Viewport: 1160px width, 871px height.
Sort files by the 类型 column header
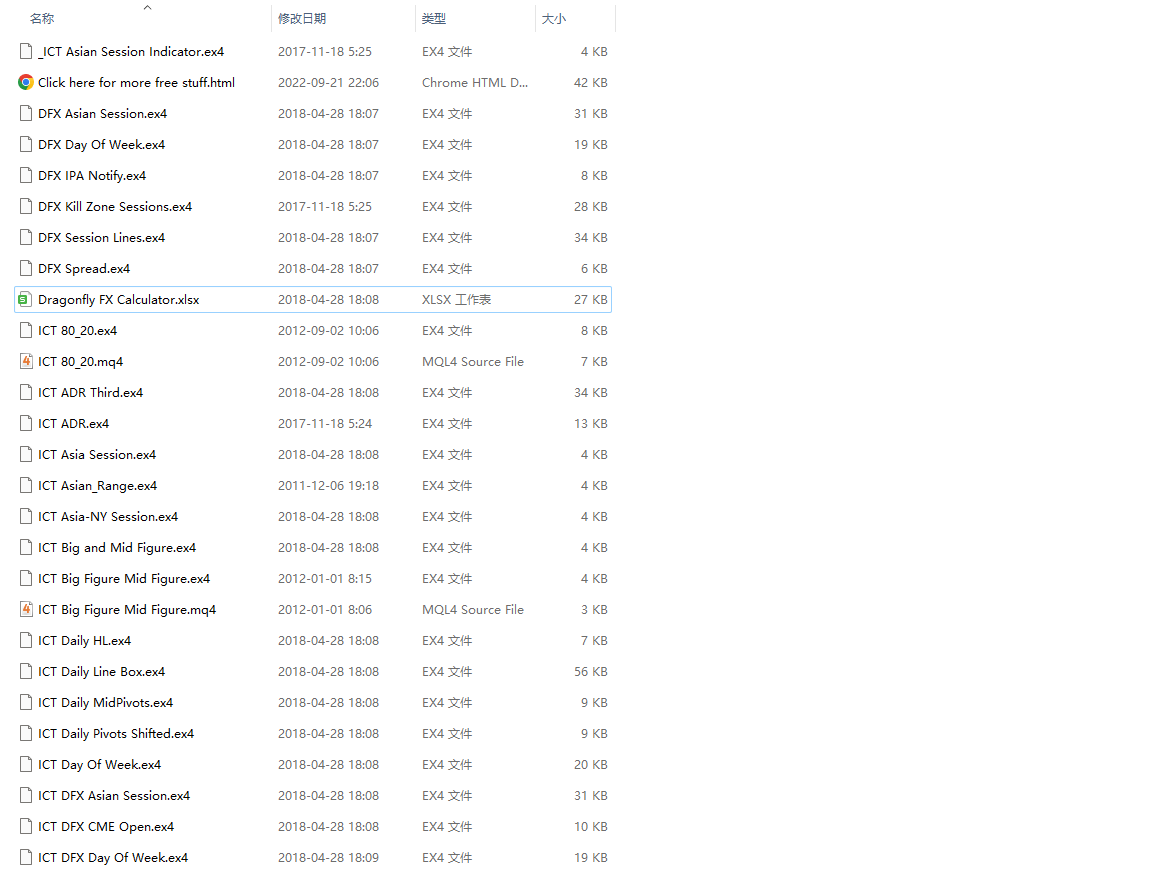(x=434, y=19)
